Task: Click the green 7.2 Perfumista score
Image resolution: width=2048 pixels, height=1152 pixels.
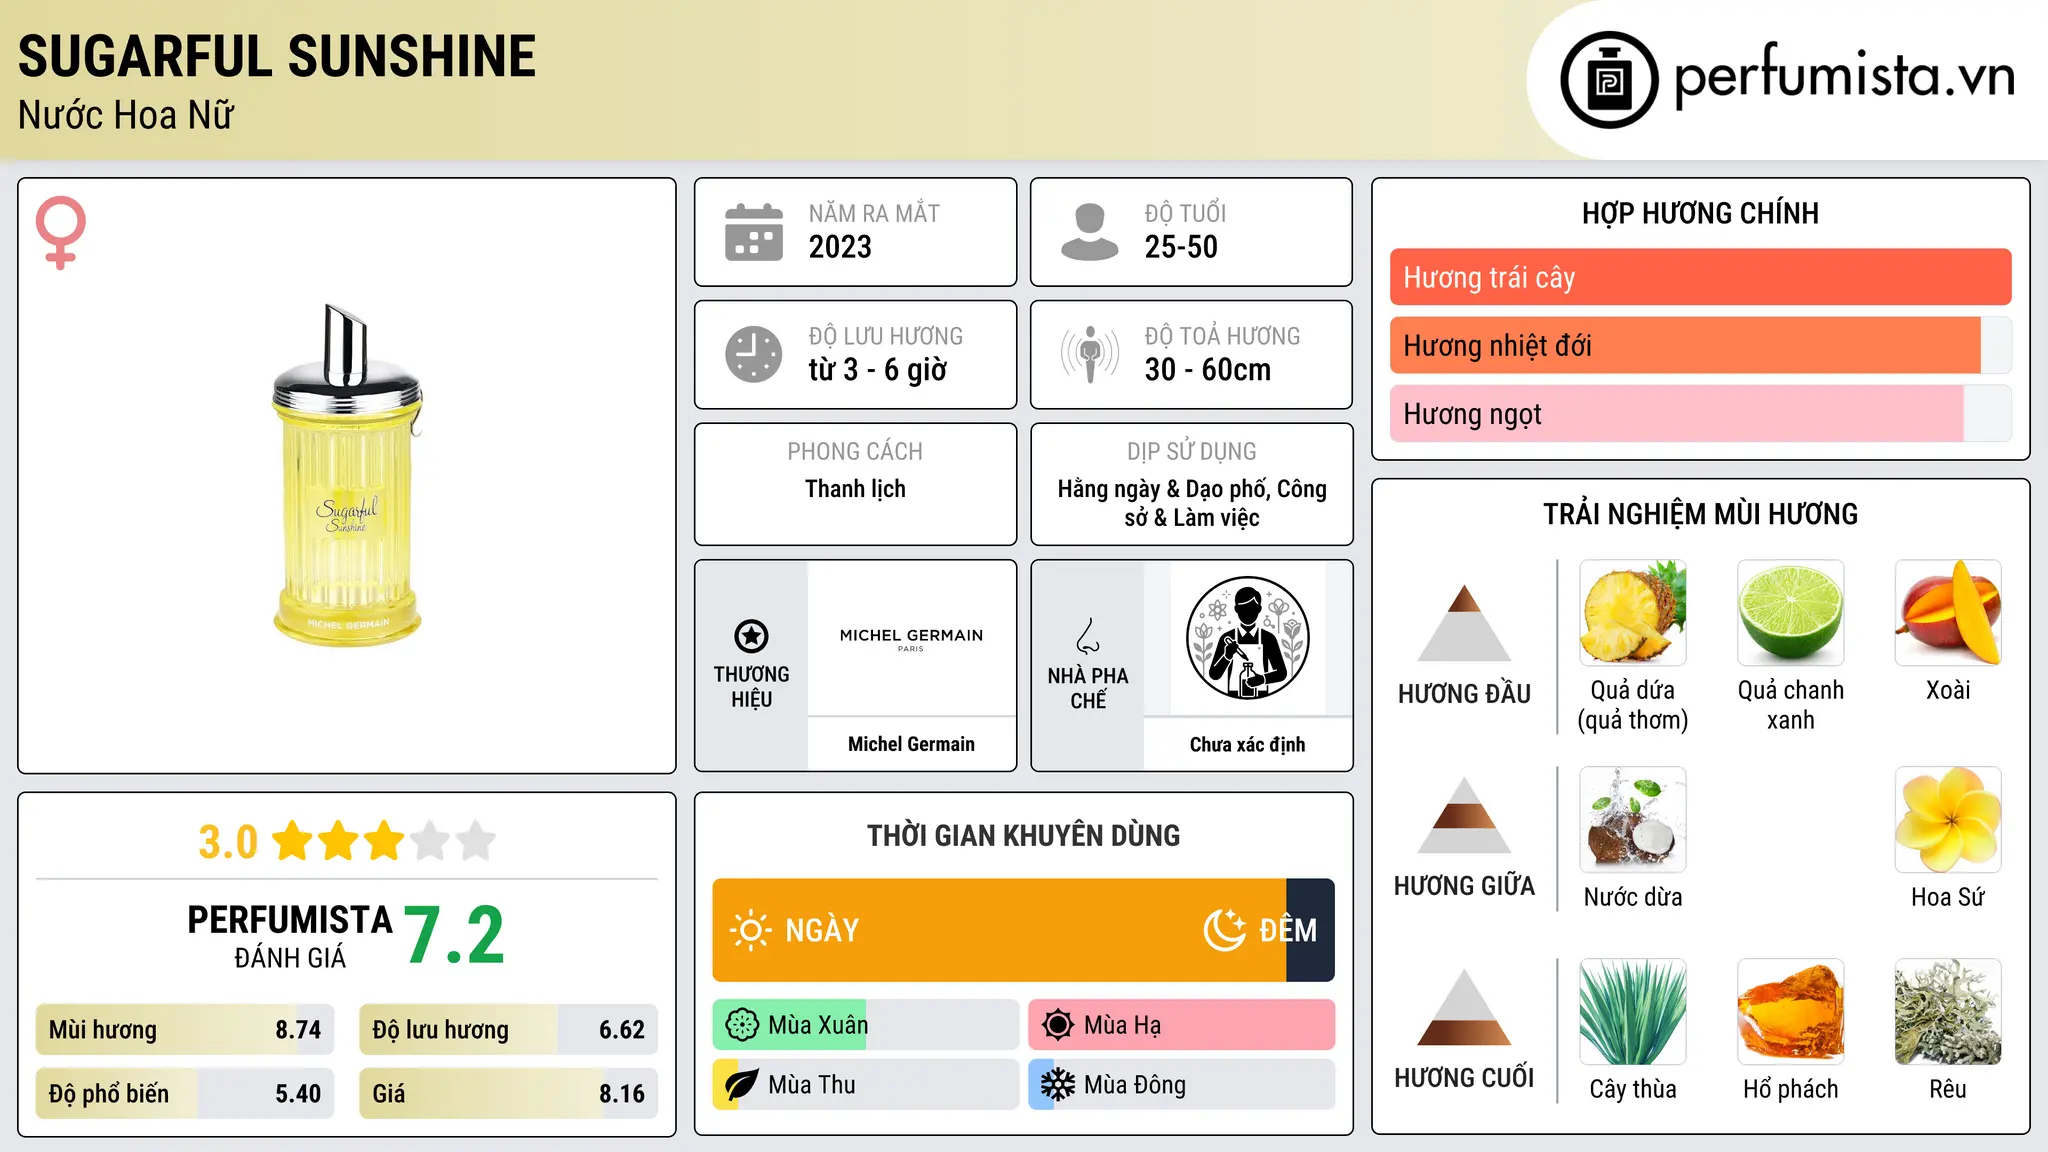Action: click(454, 935)
